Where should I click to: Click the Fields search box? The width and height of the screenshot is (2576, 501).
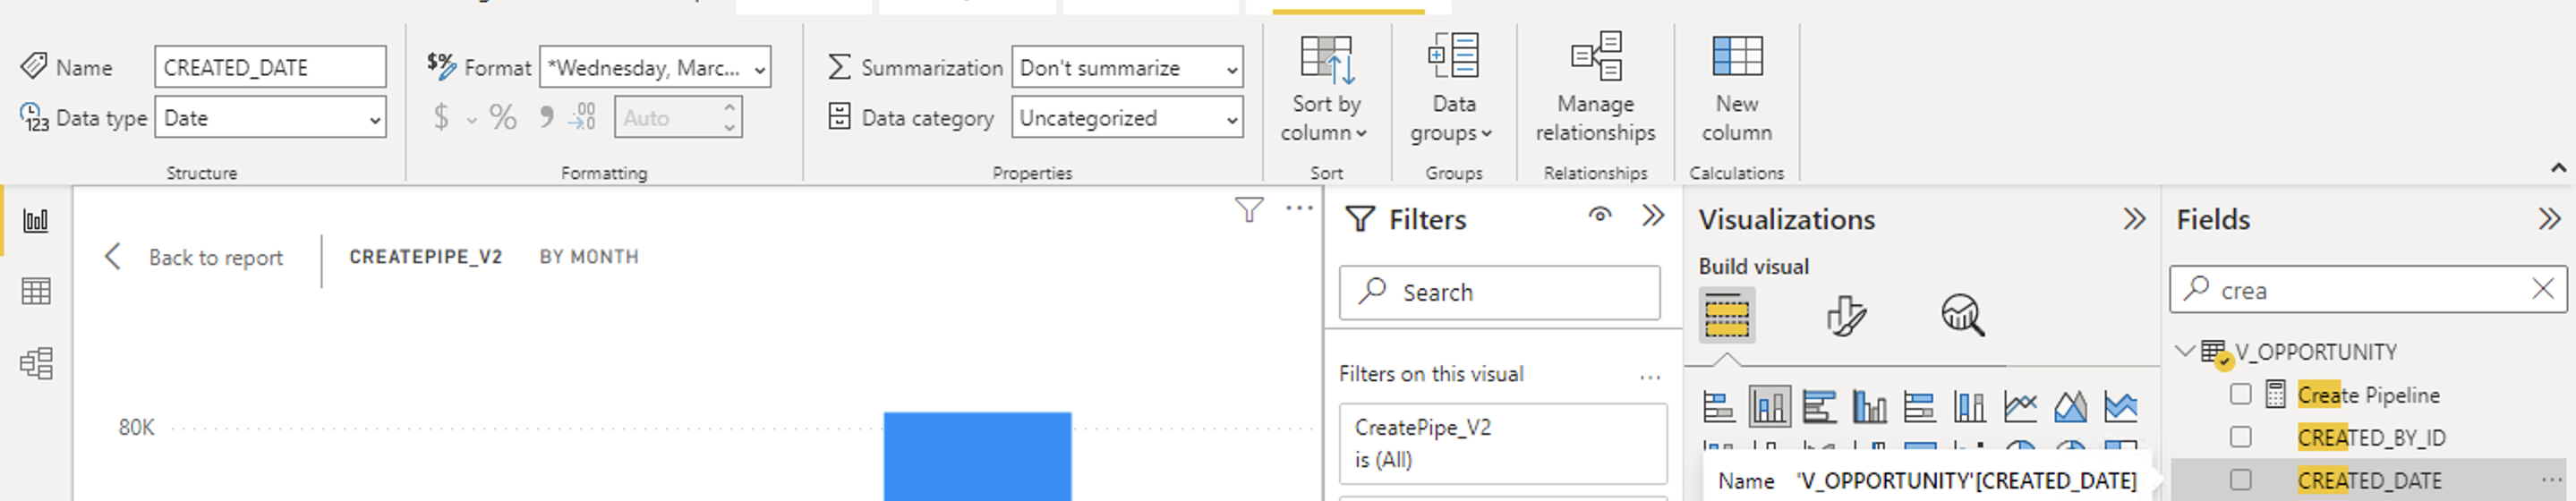tap(2367, 290)
